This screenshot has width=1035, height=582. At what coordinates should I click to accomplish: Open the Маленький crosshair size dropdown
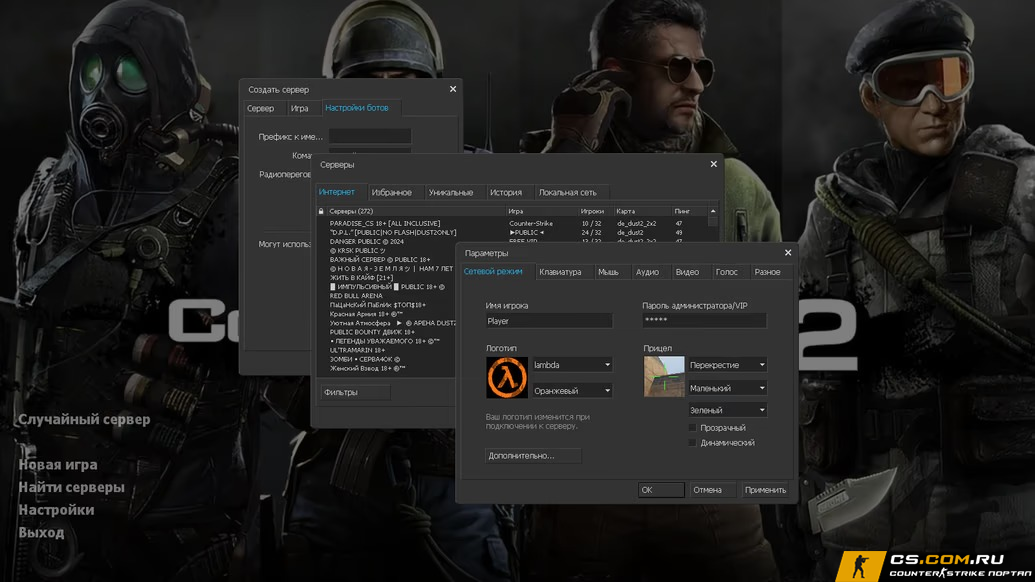coord(727,389)
